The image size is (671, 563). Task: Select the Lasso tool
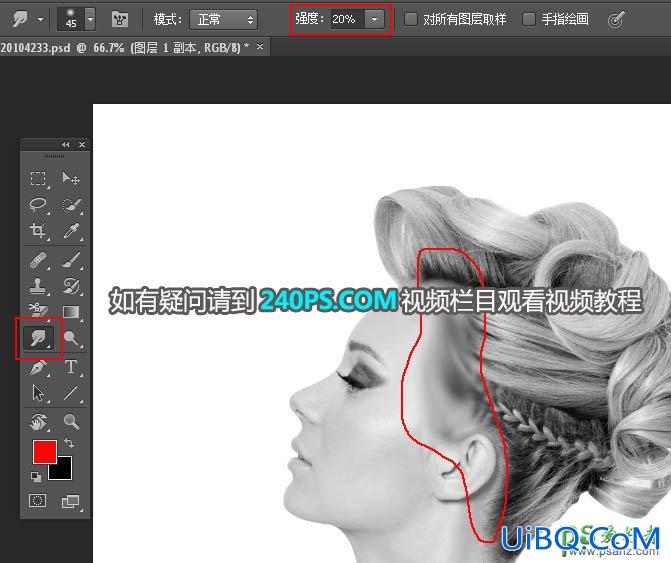click(x=38, y=204)
